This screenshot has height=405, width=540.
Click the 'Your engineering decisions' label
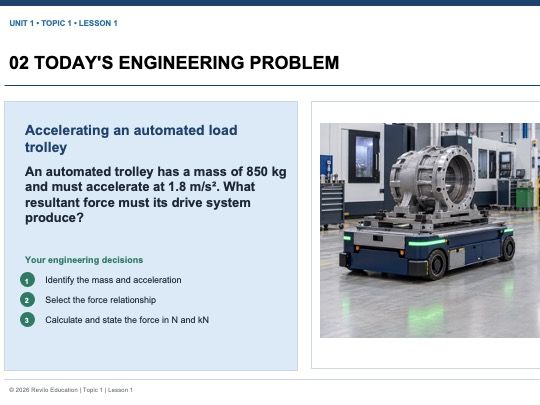pyautogui.click(x=84, y=260)
